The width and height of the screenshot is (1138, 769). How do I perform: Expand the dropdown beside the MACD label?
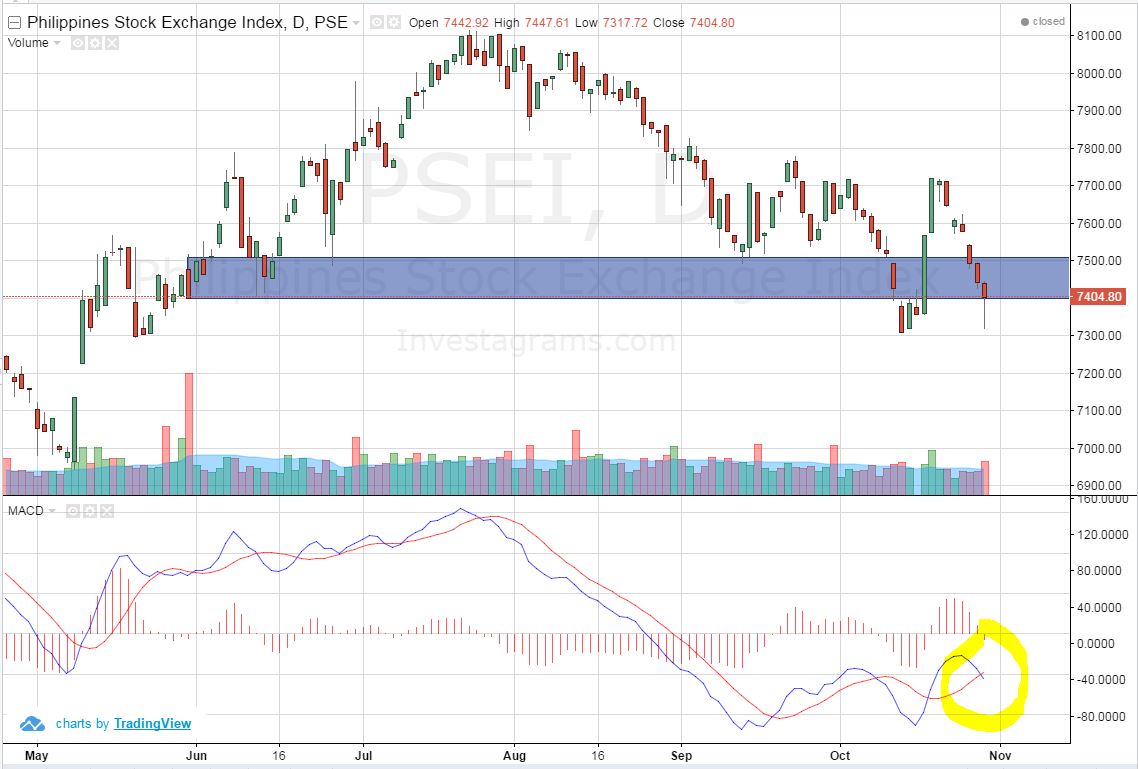pos(52,511)
